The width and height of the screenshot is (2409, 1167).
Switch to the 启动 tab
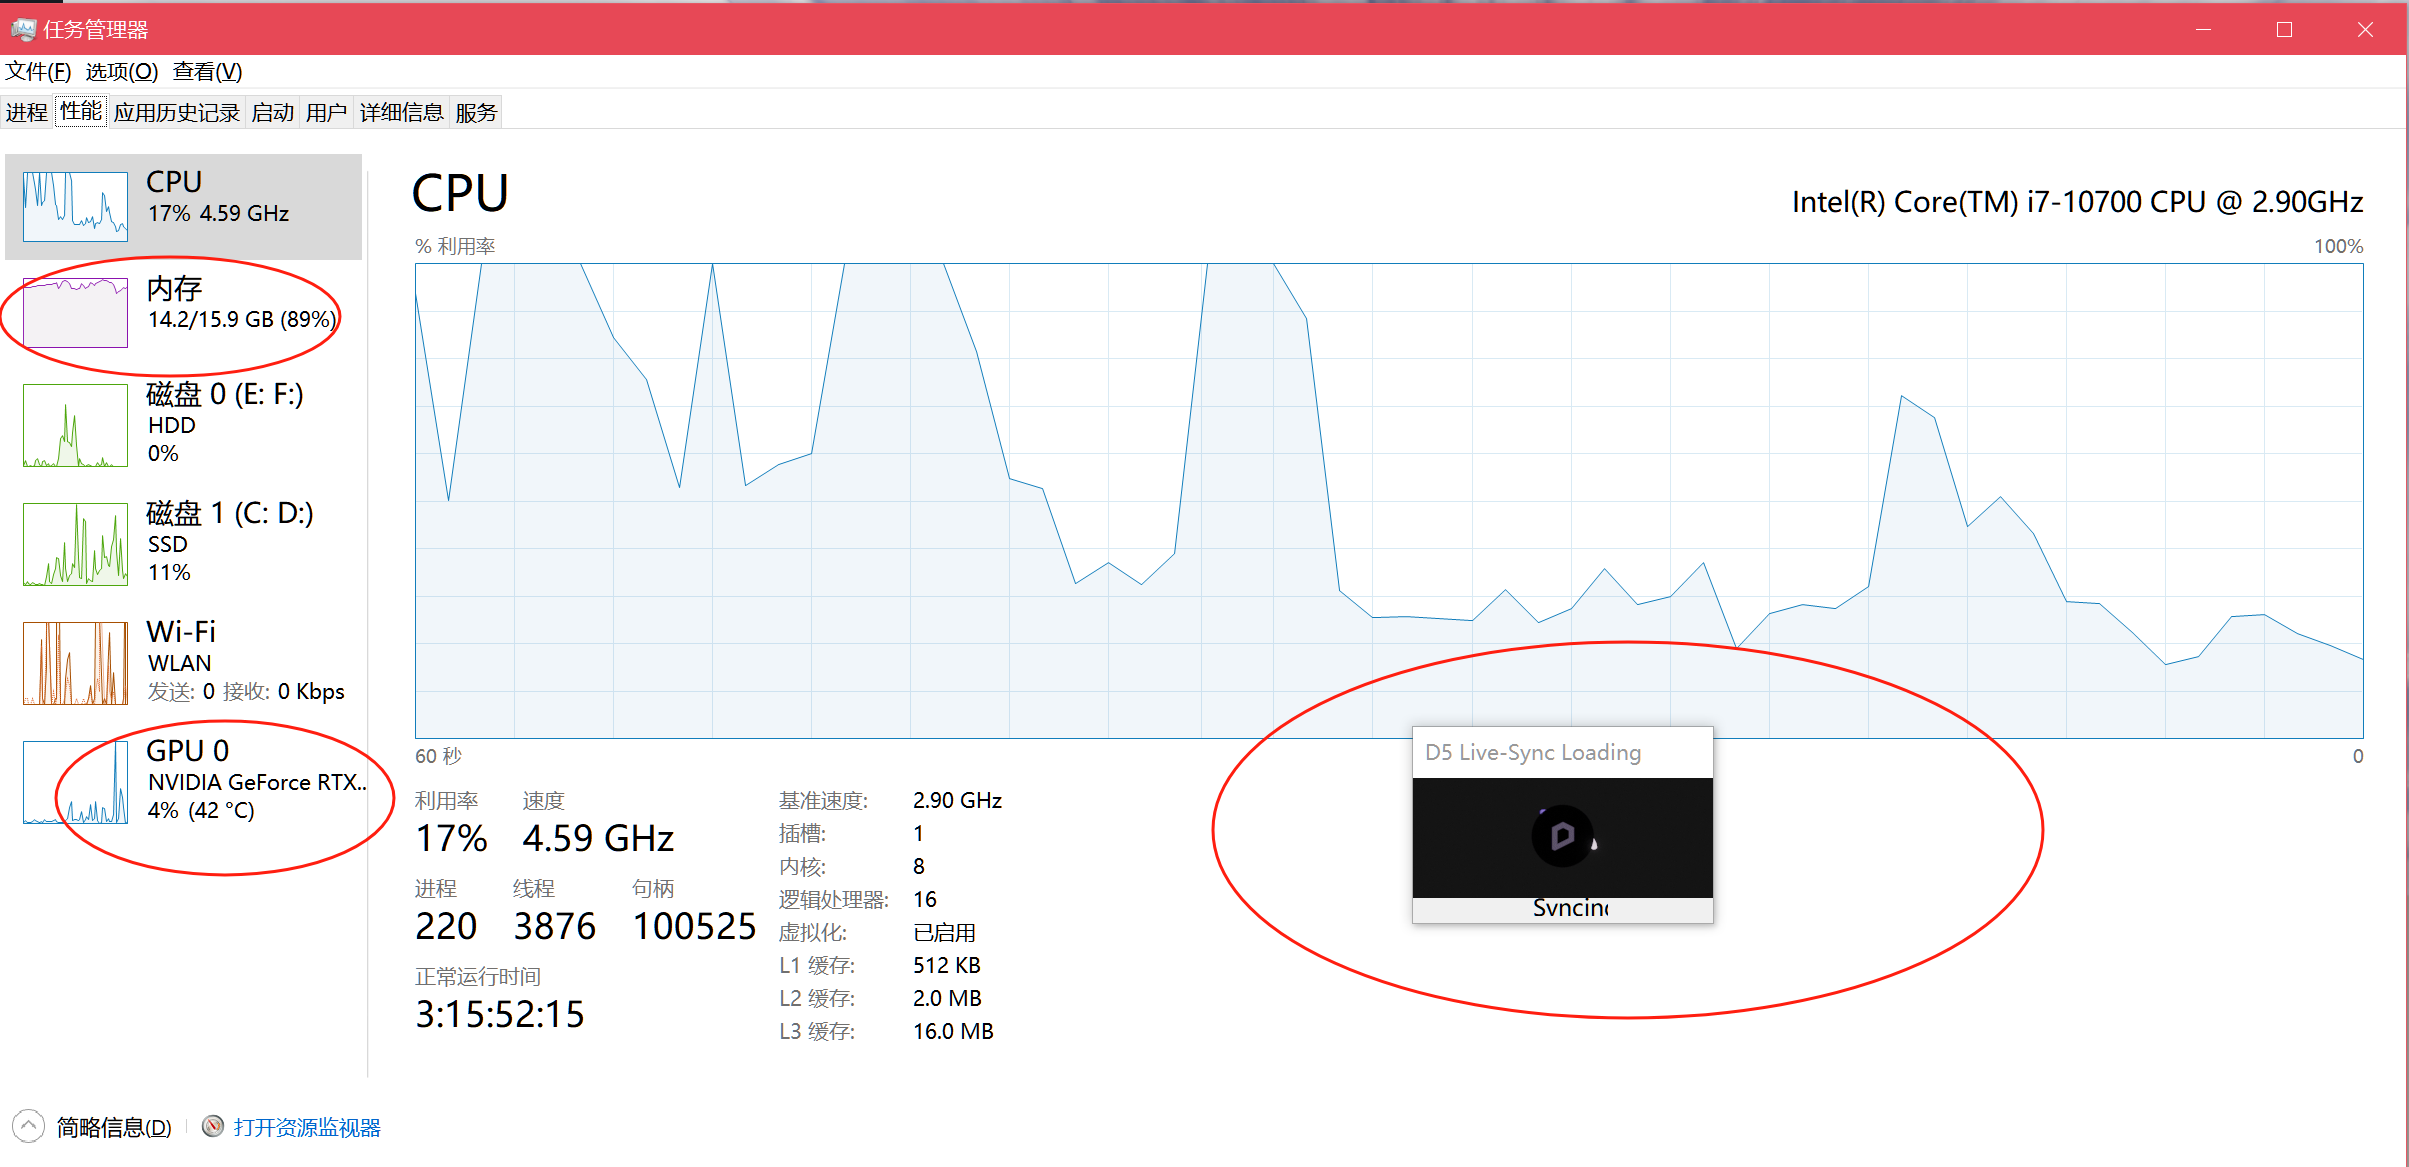tap(272, 112)
